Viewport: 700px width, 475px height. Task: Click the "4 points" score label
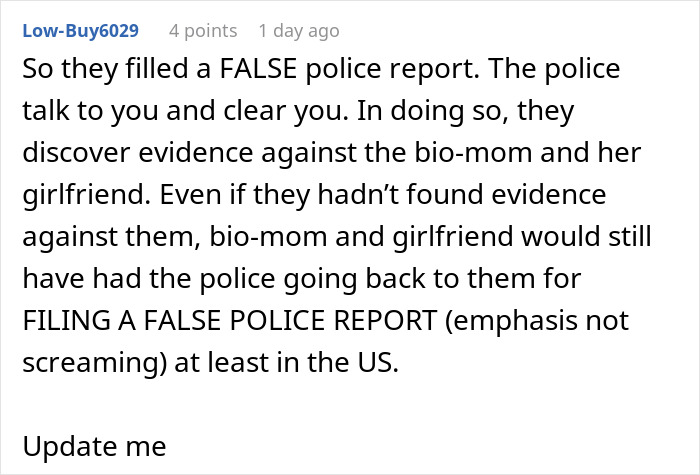click(203, 31)
